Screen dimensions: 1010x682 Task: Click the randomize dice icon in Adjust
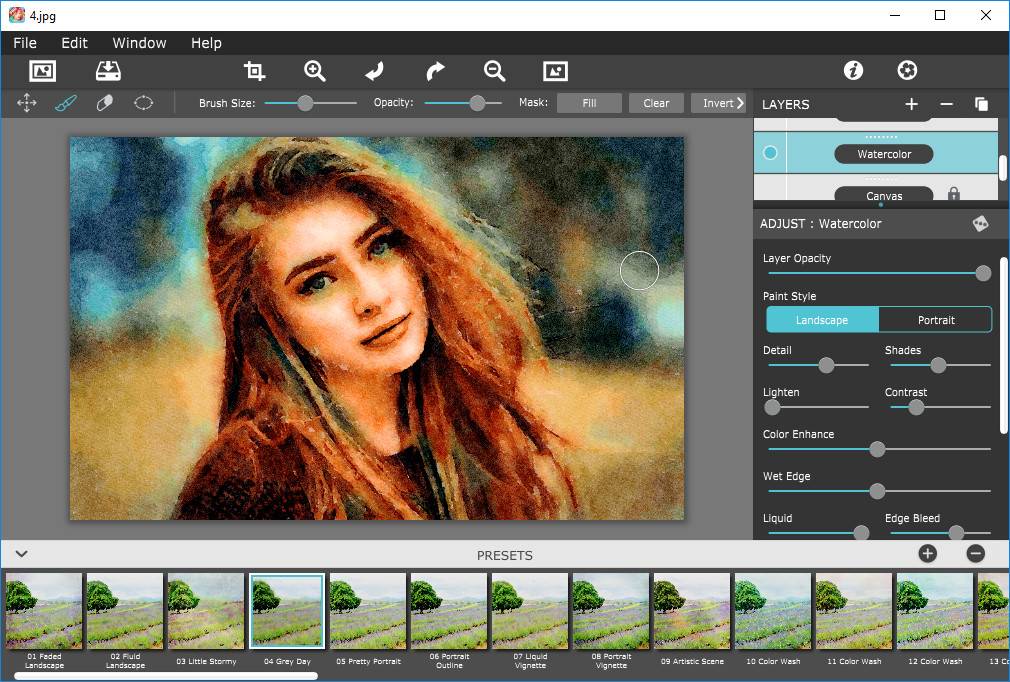[980, 223]
